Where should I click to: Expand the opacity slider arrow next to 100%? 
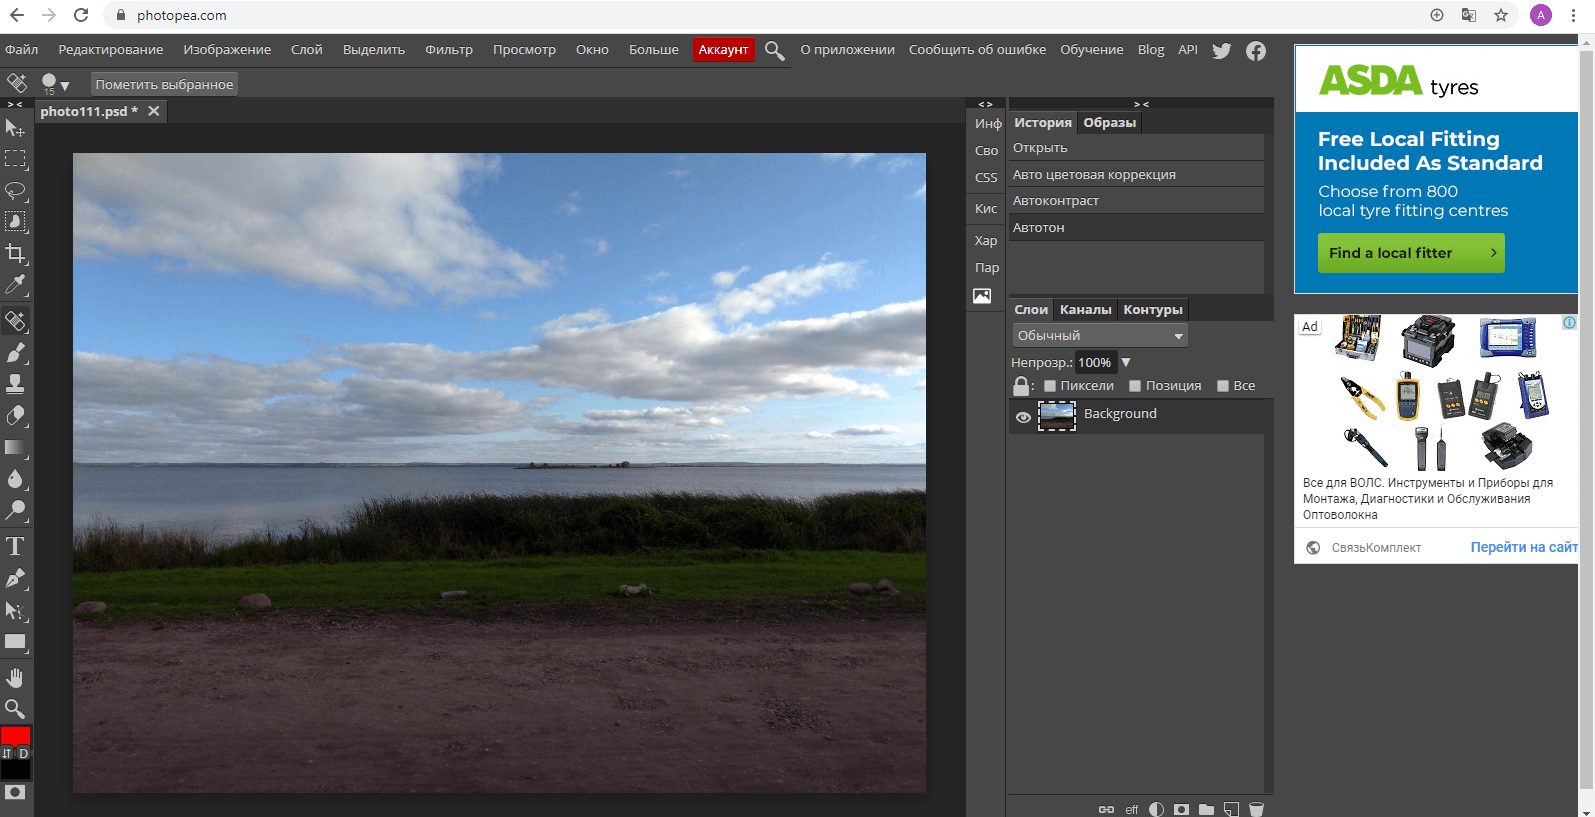[1126, 362]
